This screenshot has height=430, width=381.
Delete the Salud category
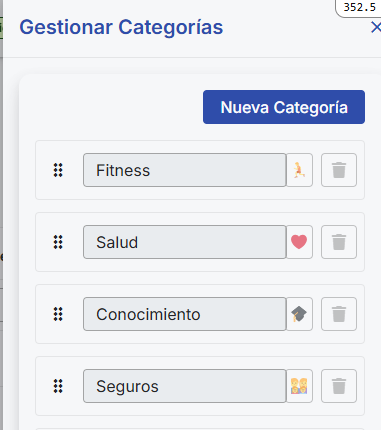[339, 242]
